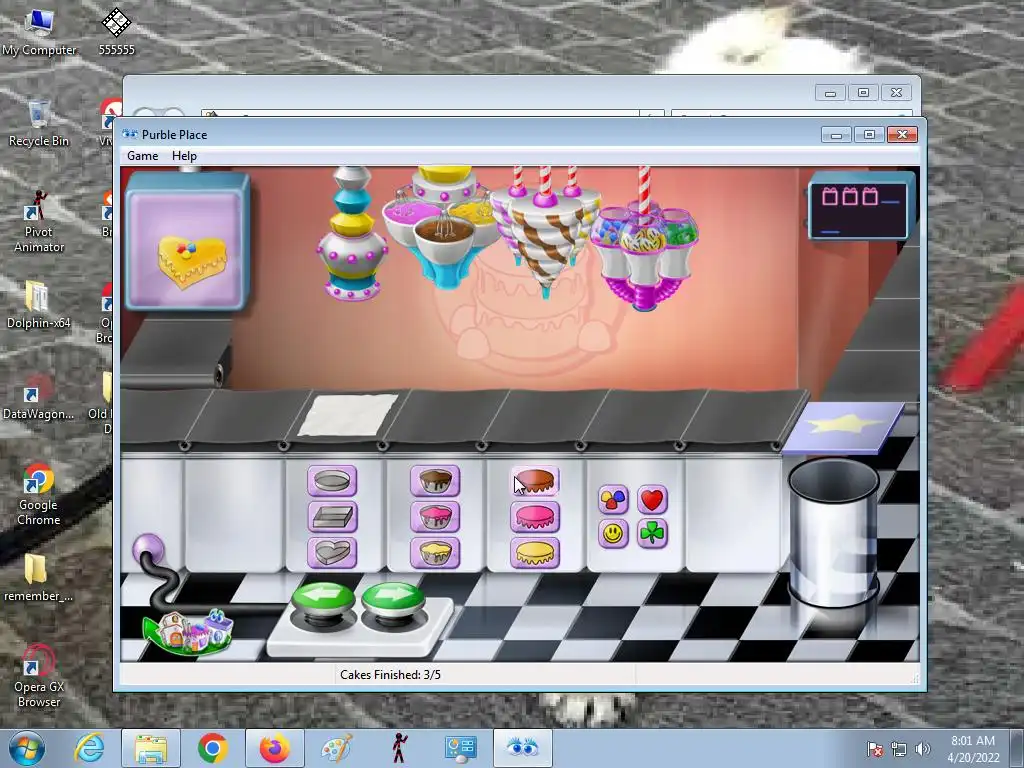Viewport: 1024px width, 768px height.
Task: Choose the strawberry pink batter button
Action: click(x=435, y=517)
